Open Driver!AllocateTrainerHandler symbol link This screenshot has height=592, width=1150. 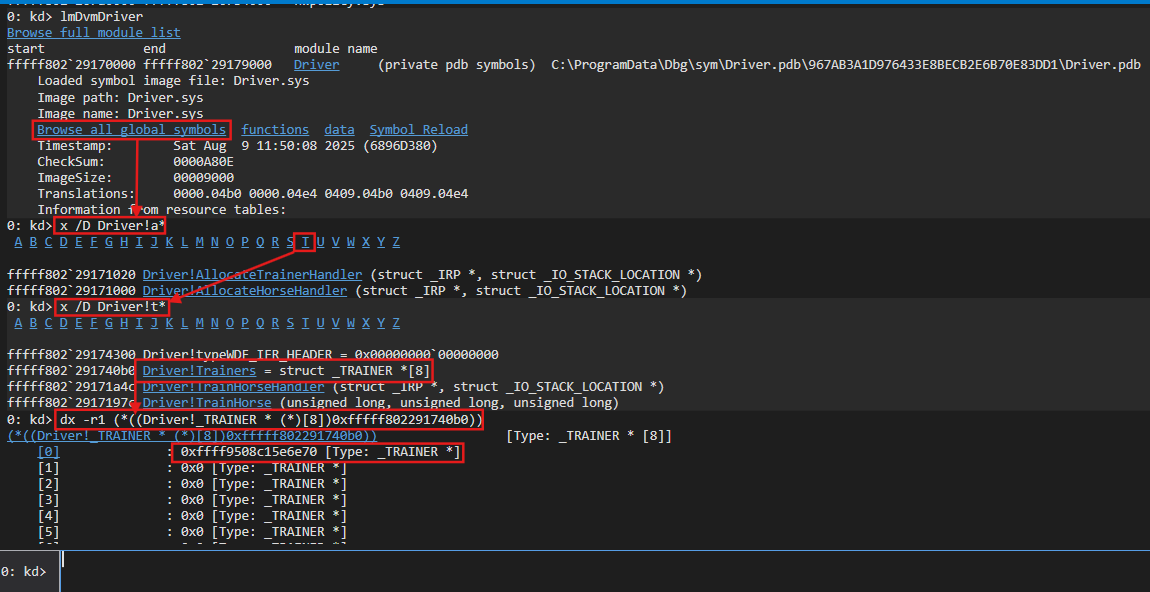(x=255, y=274)
